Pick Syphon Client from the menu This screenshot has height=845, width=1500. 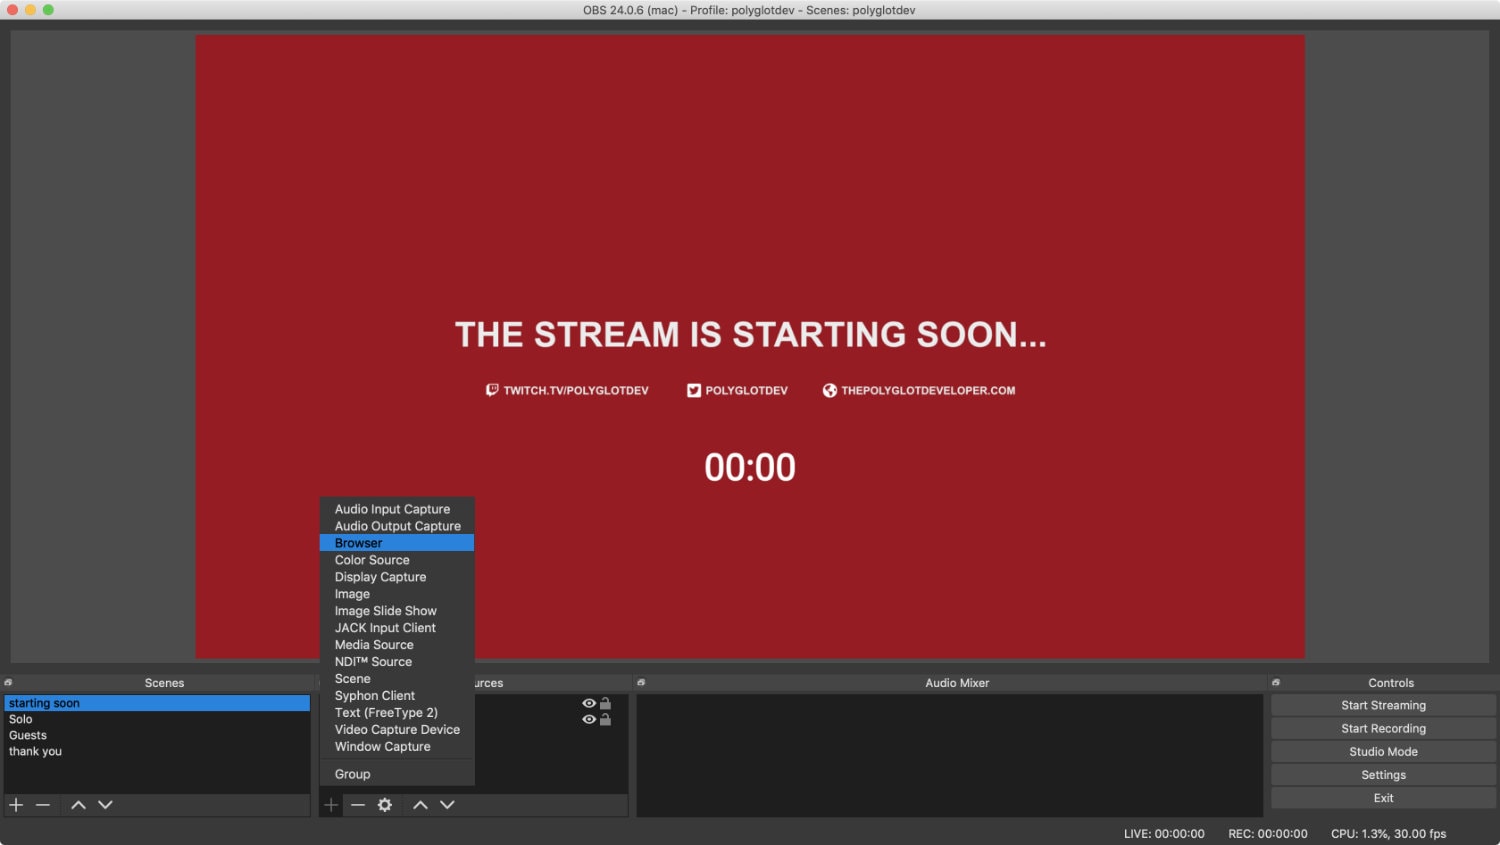(397, 696)
